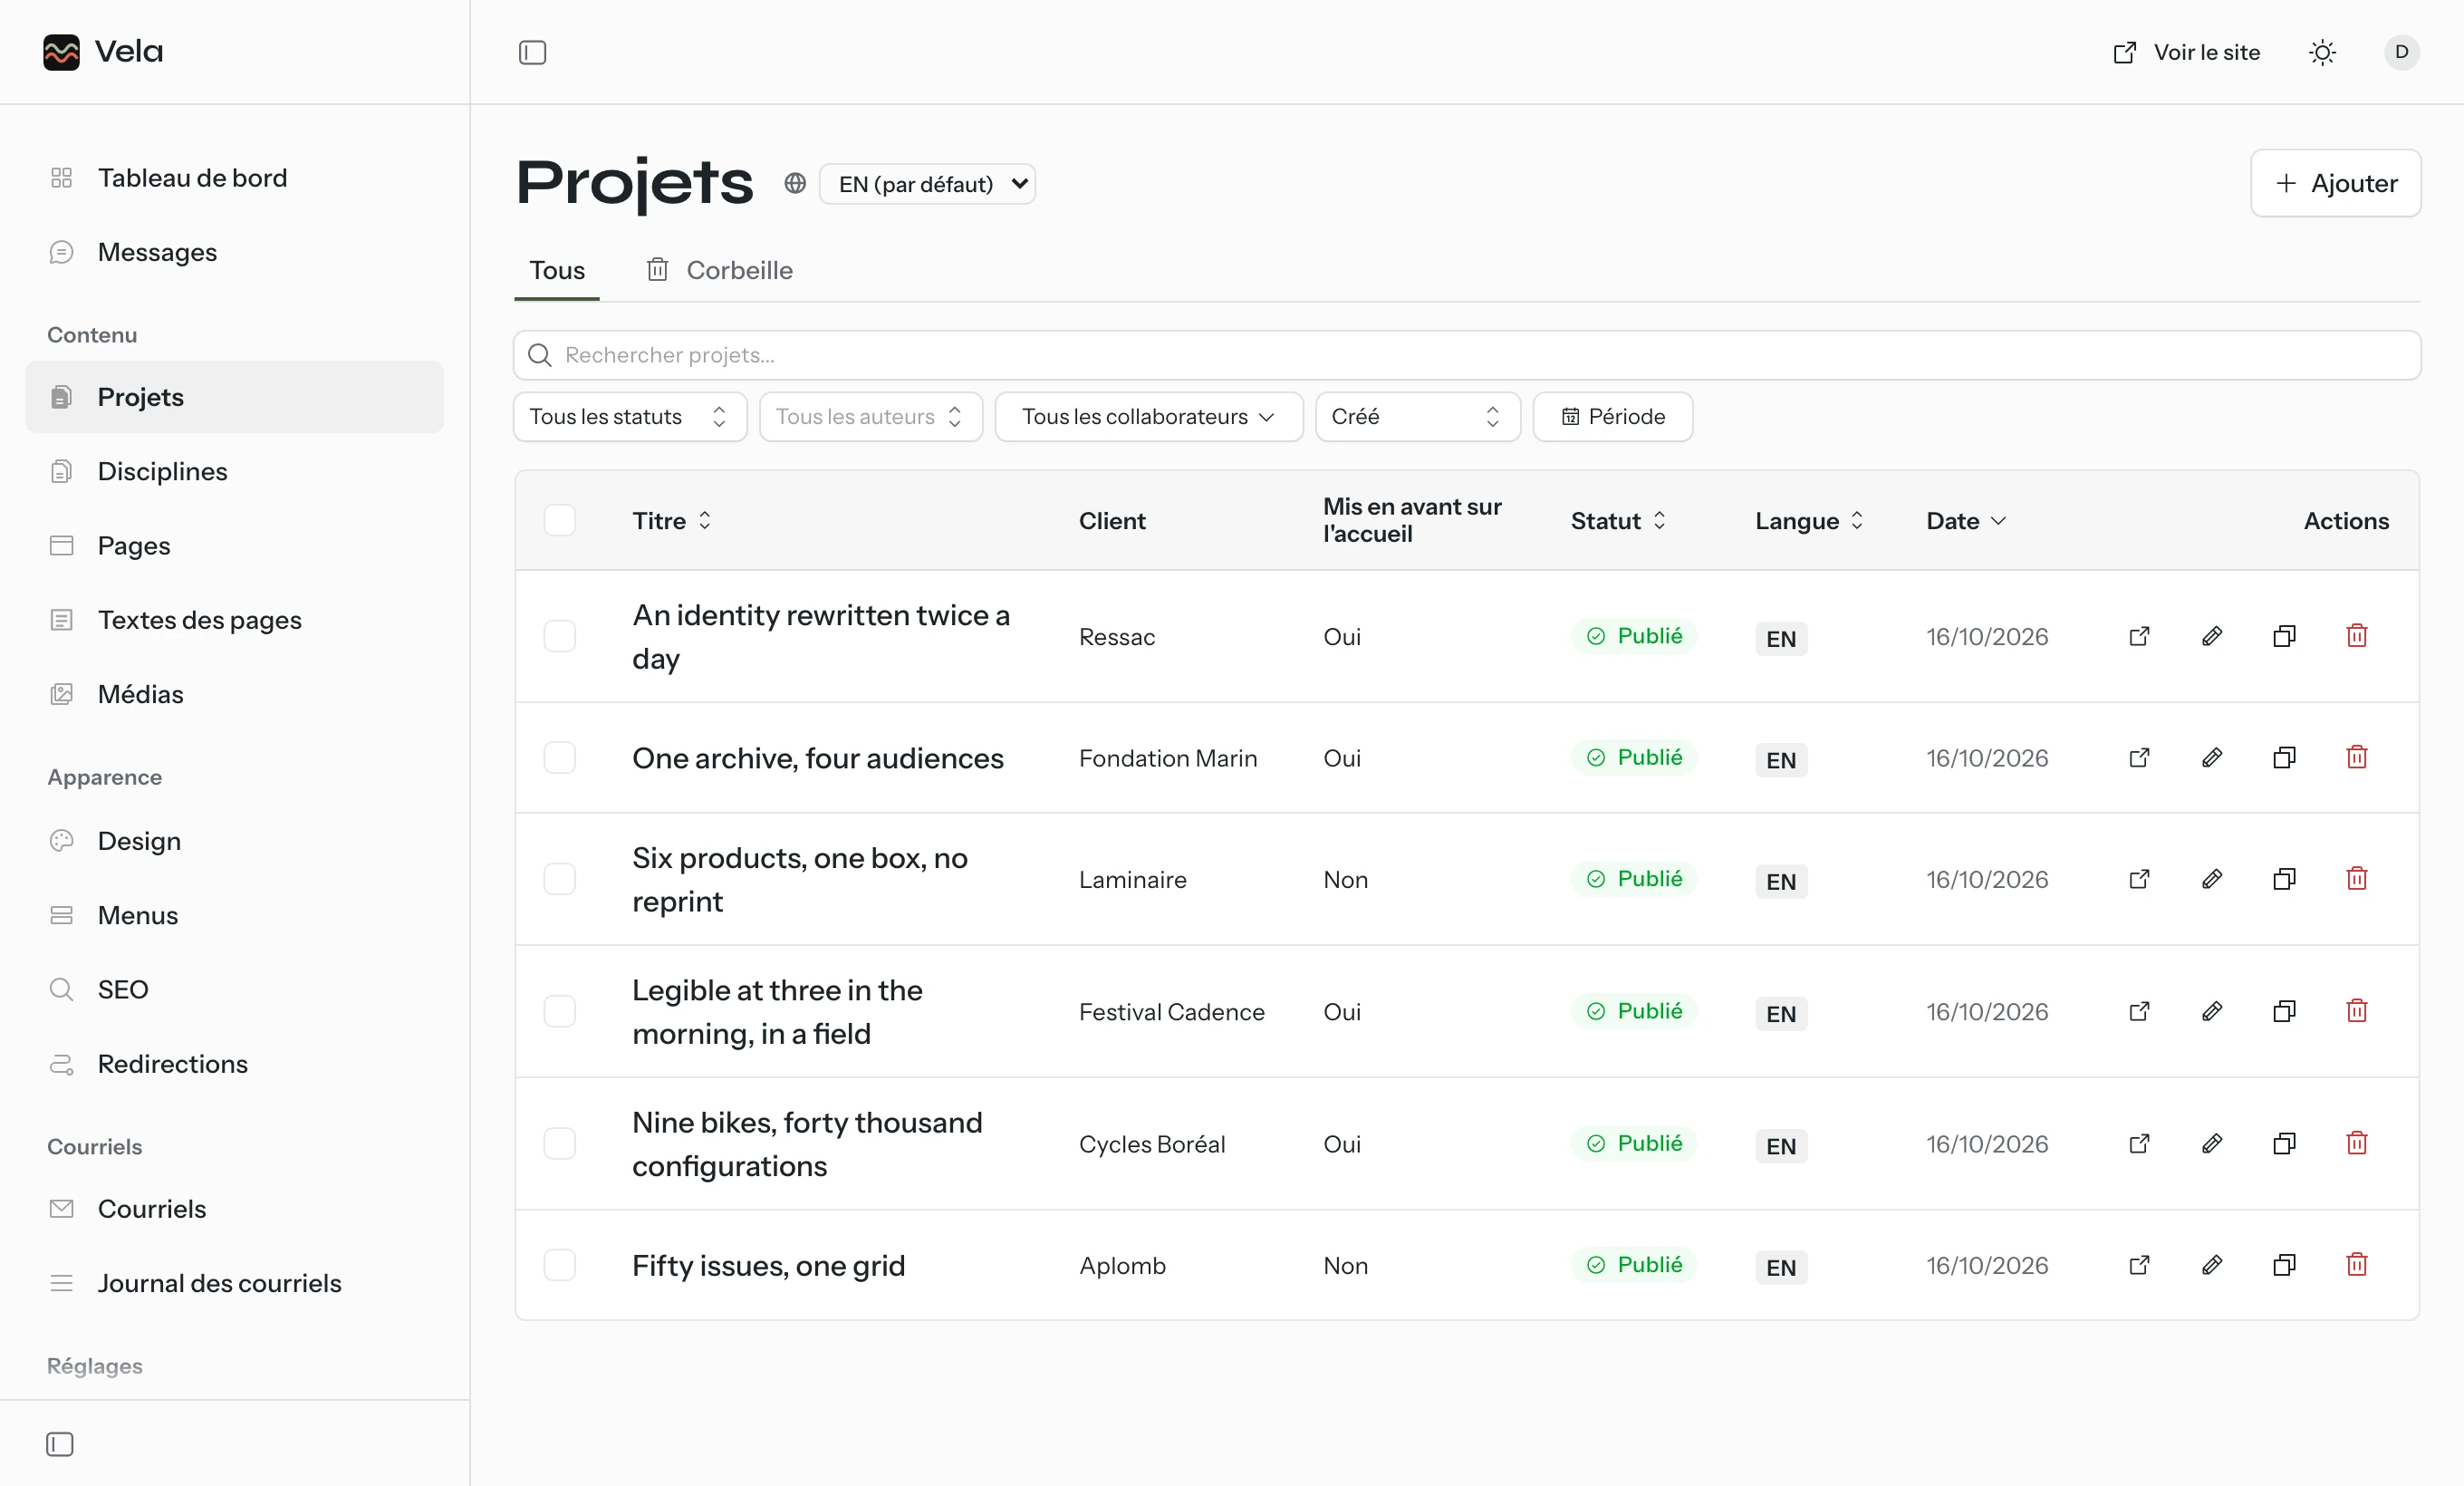Open Disciplines in the sidebar
Screen dimensions: 2464x1486
[234, 471]
